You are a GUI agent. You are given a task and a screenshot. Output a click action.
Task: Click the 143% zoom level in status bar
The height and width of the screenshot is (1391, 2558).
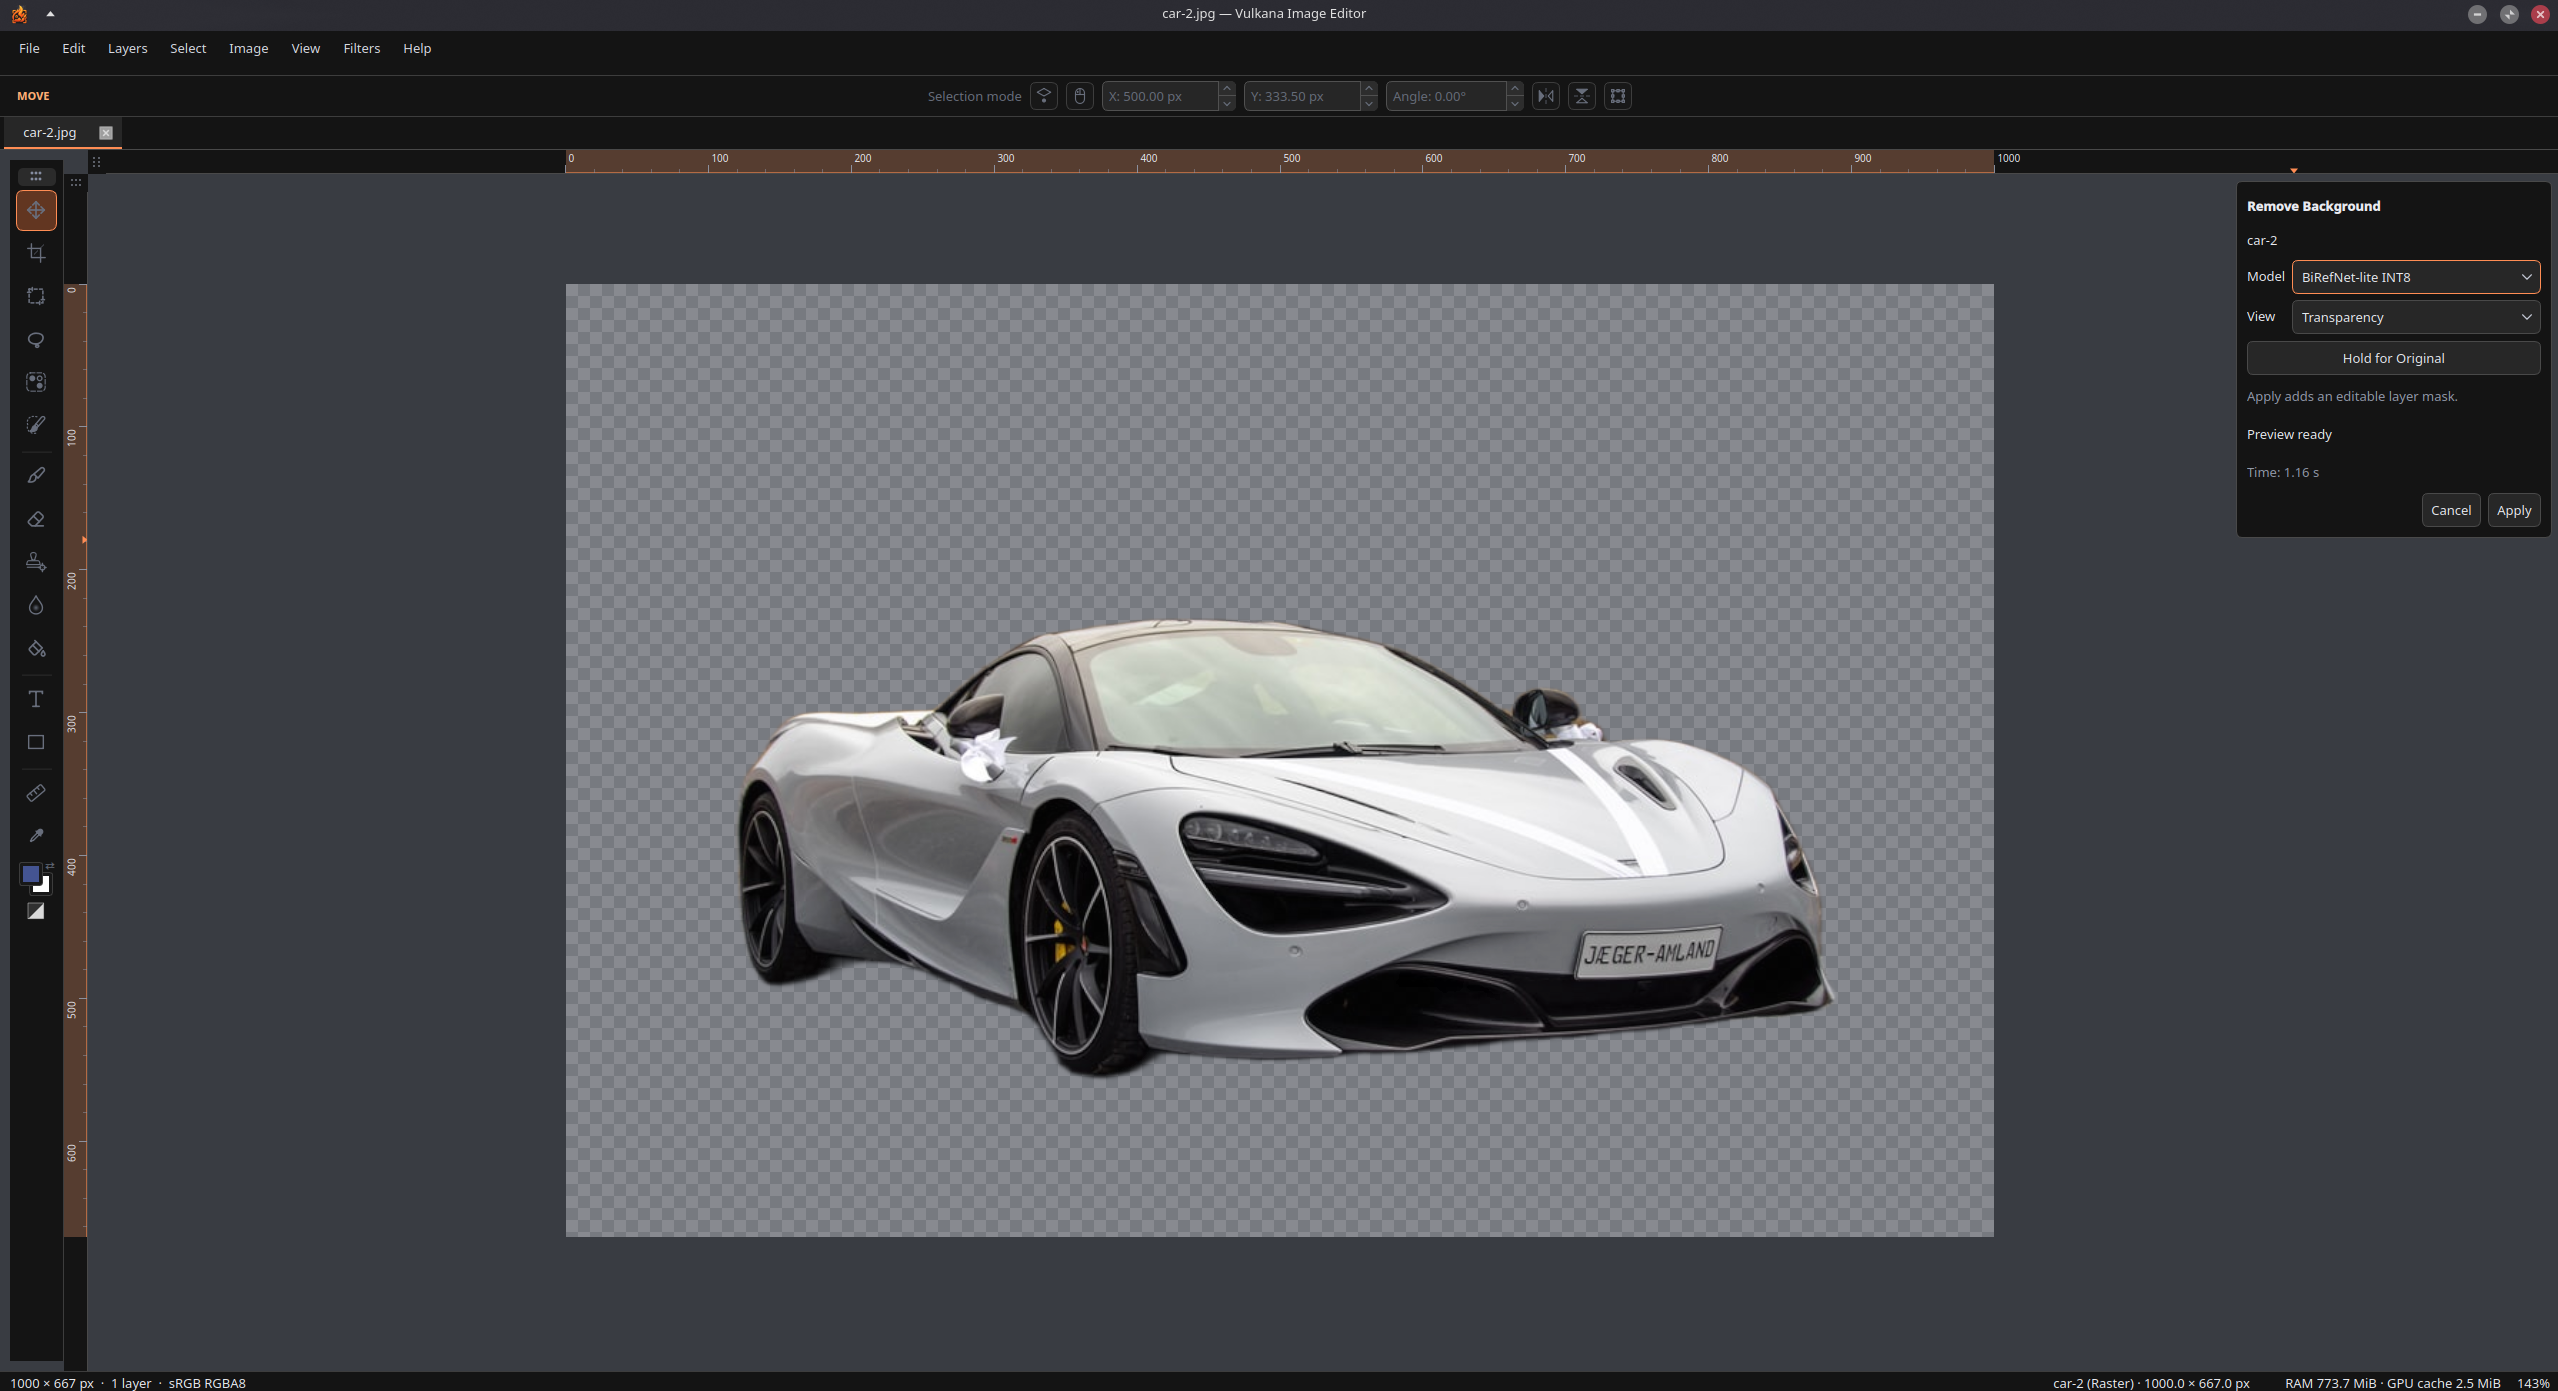coord(2532,1383)
